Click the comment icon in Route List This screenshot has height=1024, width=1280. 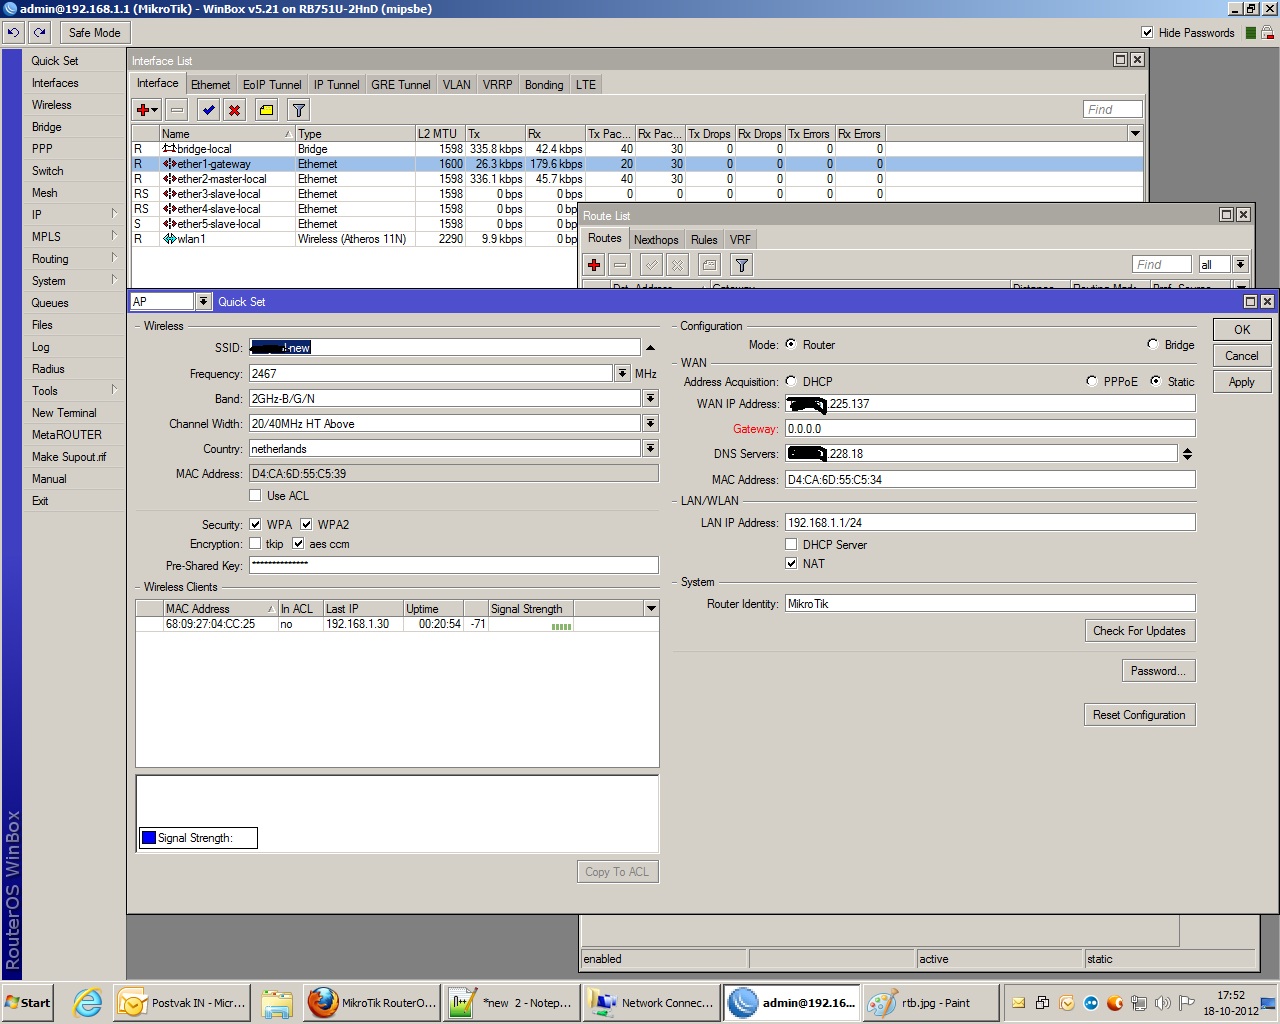point(709,265)
